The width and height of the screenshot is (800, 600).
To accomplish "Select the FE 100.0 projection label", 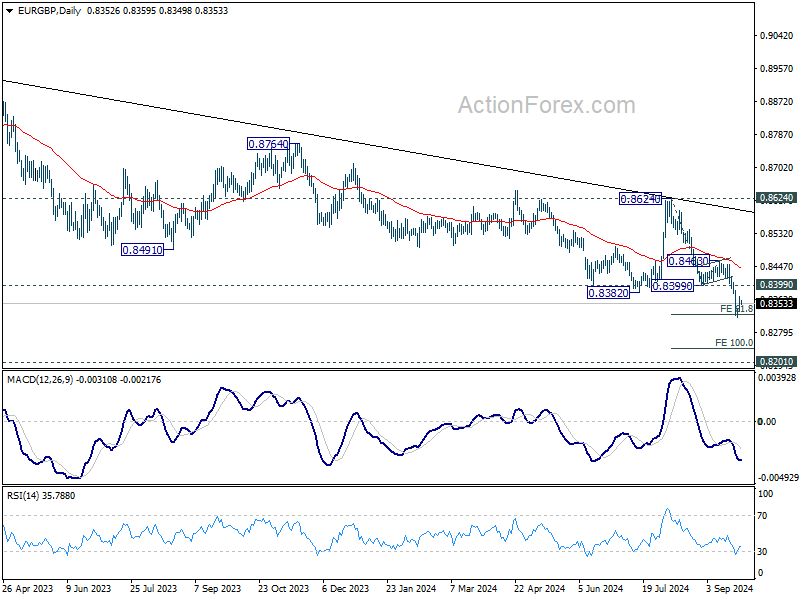I will pos(734,342).
